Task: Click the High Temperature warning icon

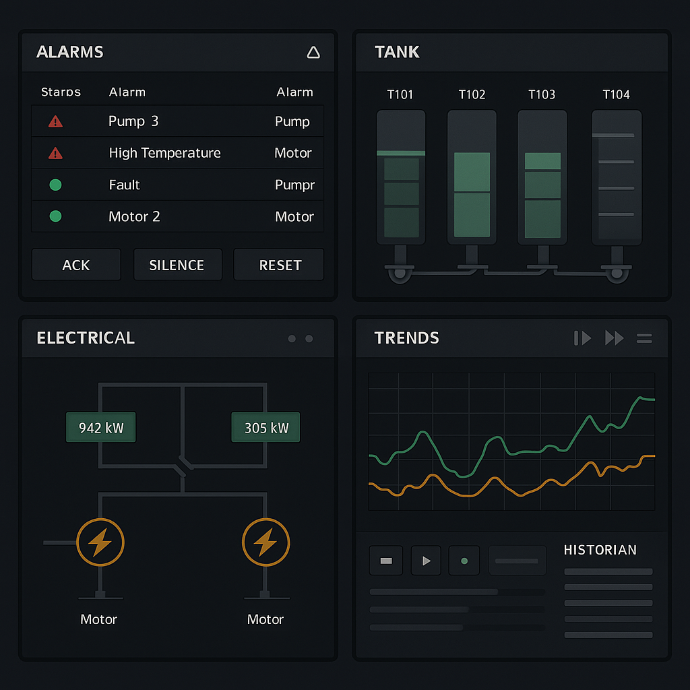Action: click(55, 153)
